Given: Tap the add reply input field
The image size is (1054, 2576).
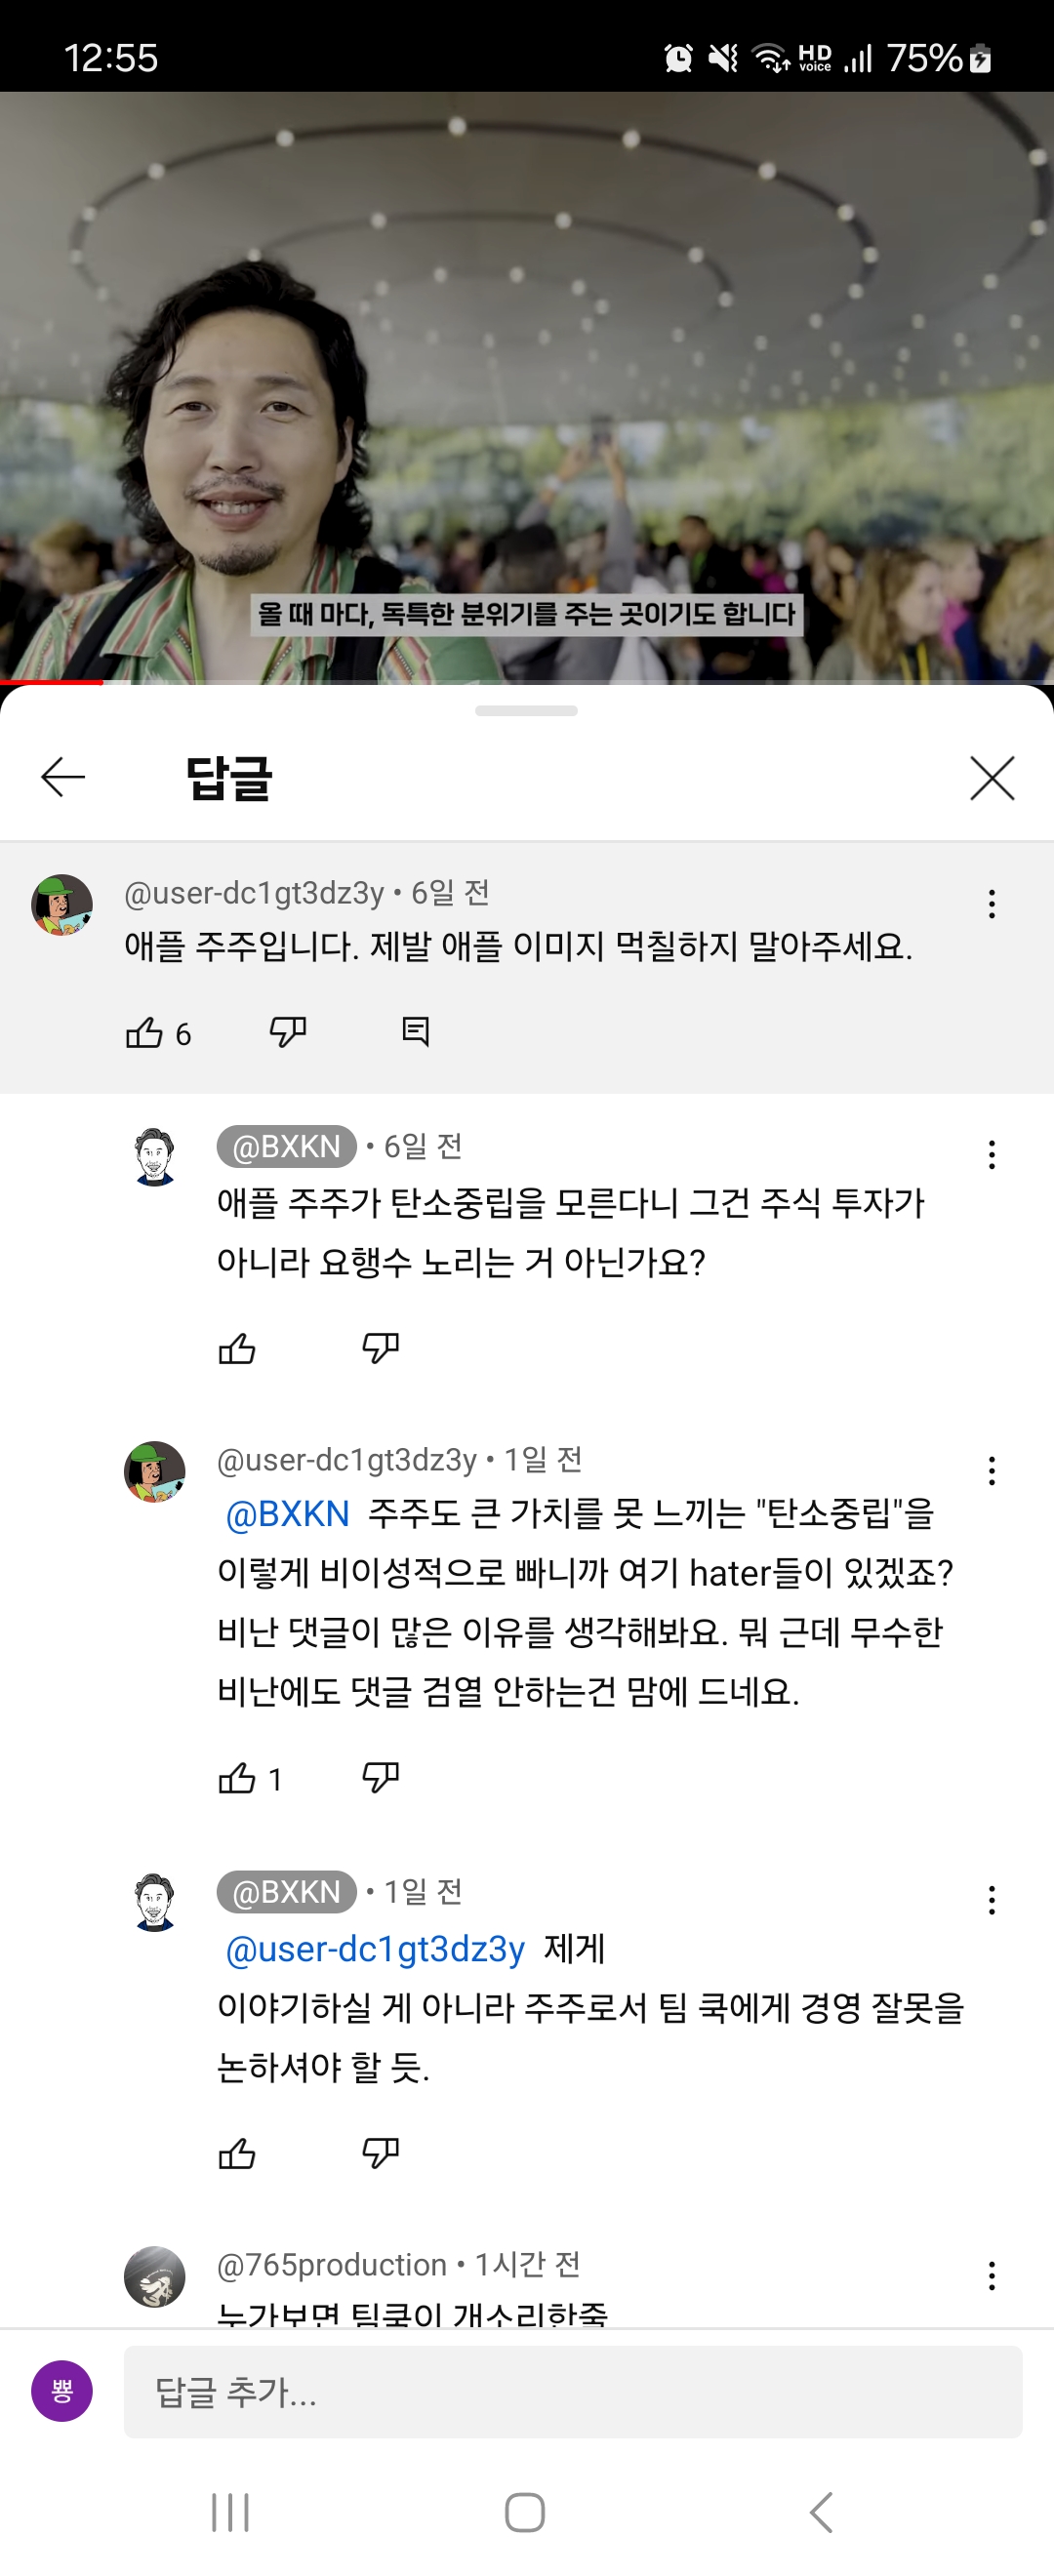Looking at the screenshot, I should 572,2392.
